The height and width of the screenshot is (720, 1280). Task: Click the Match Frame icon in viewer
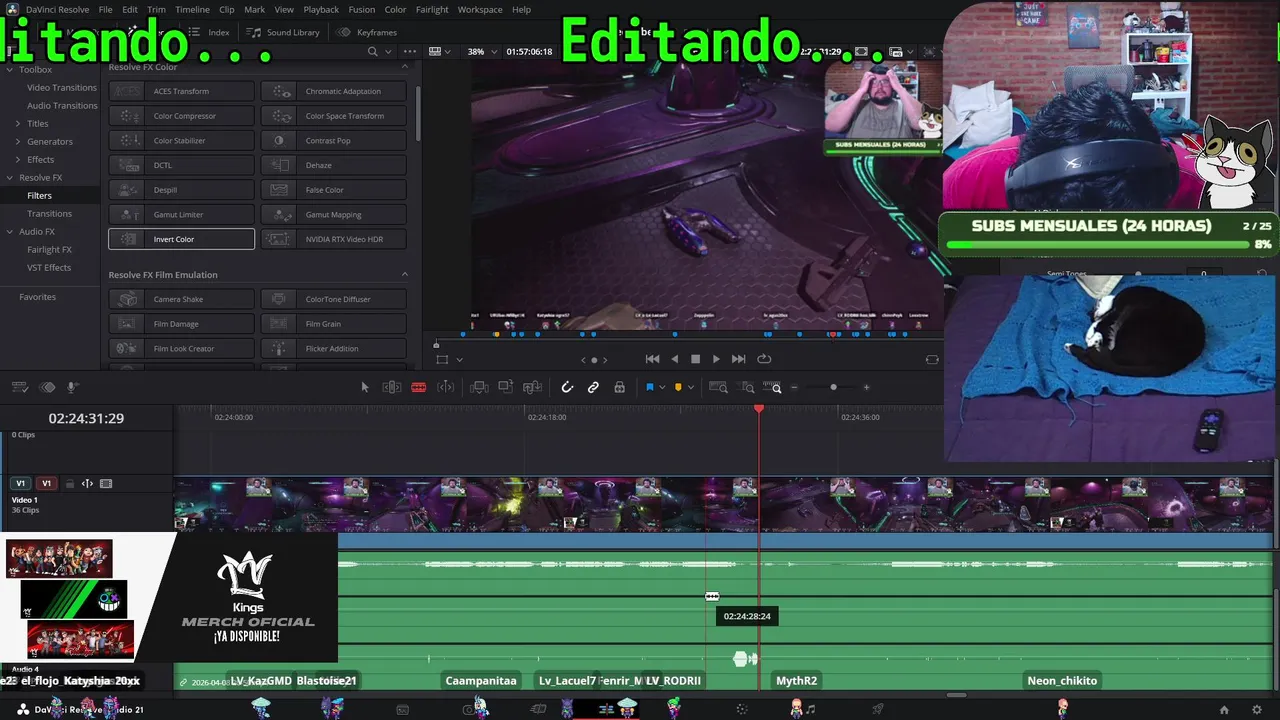coord(932,359)
